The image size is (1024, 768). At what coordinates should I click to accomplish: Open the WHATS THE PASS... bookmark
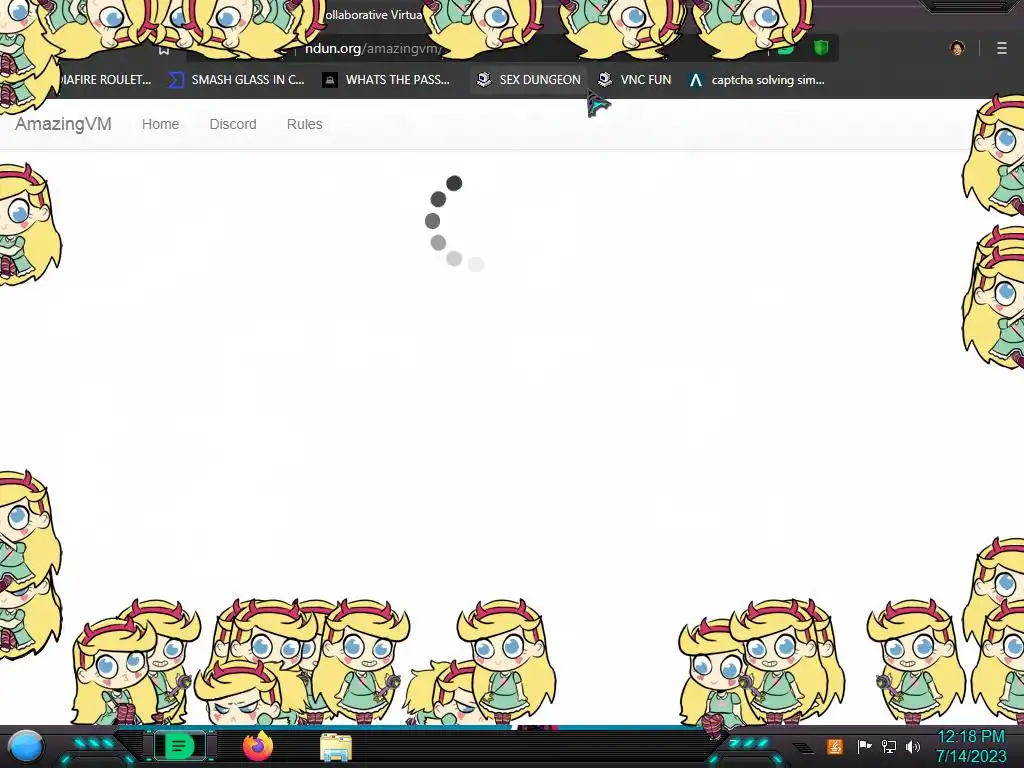pos(386,80)
